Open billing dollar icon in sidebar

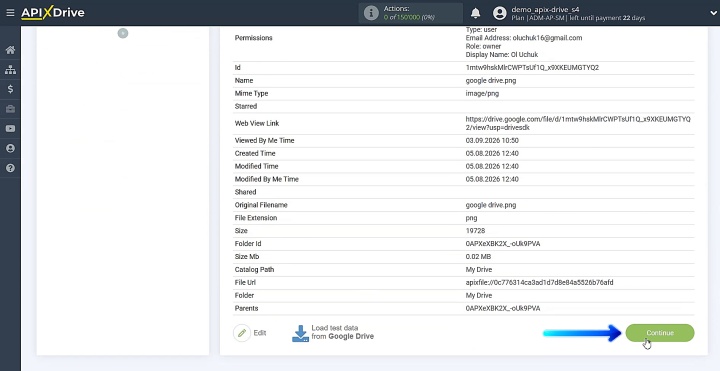pyautogui.click(x=10, y=89)
